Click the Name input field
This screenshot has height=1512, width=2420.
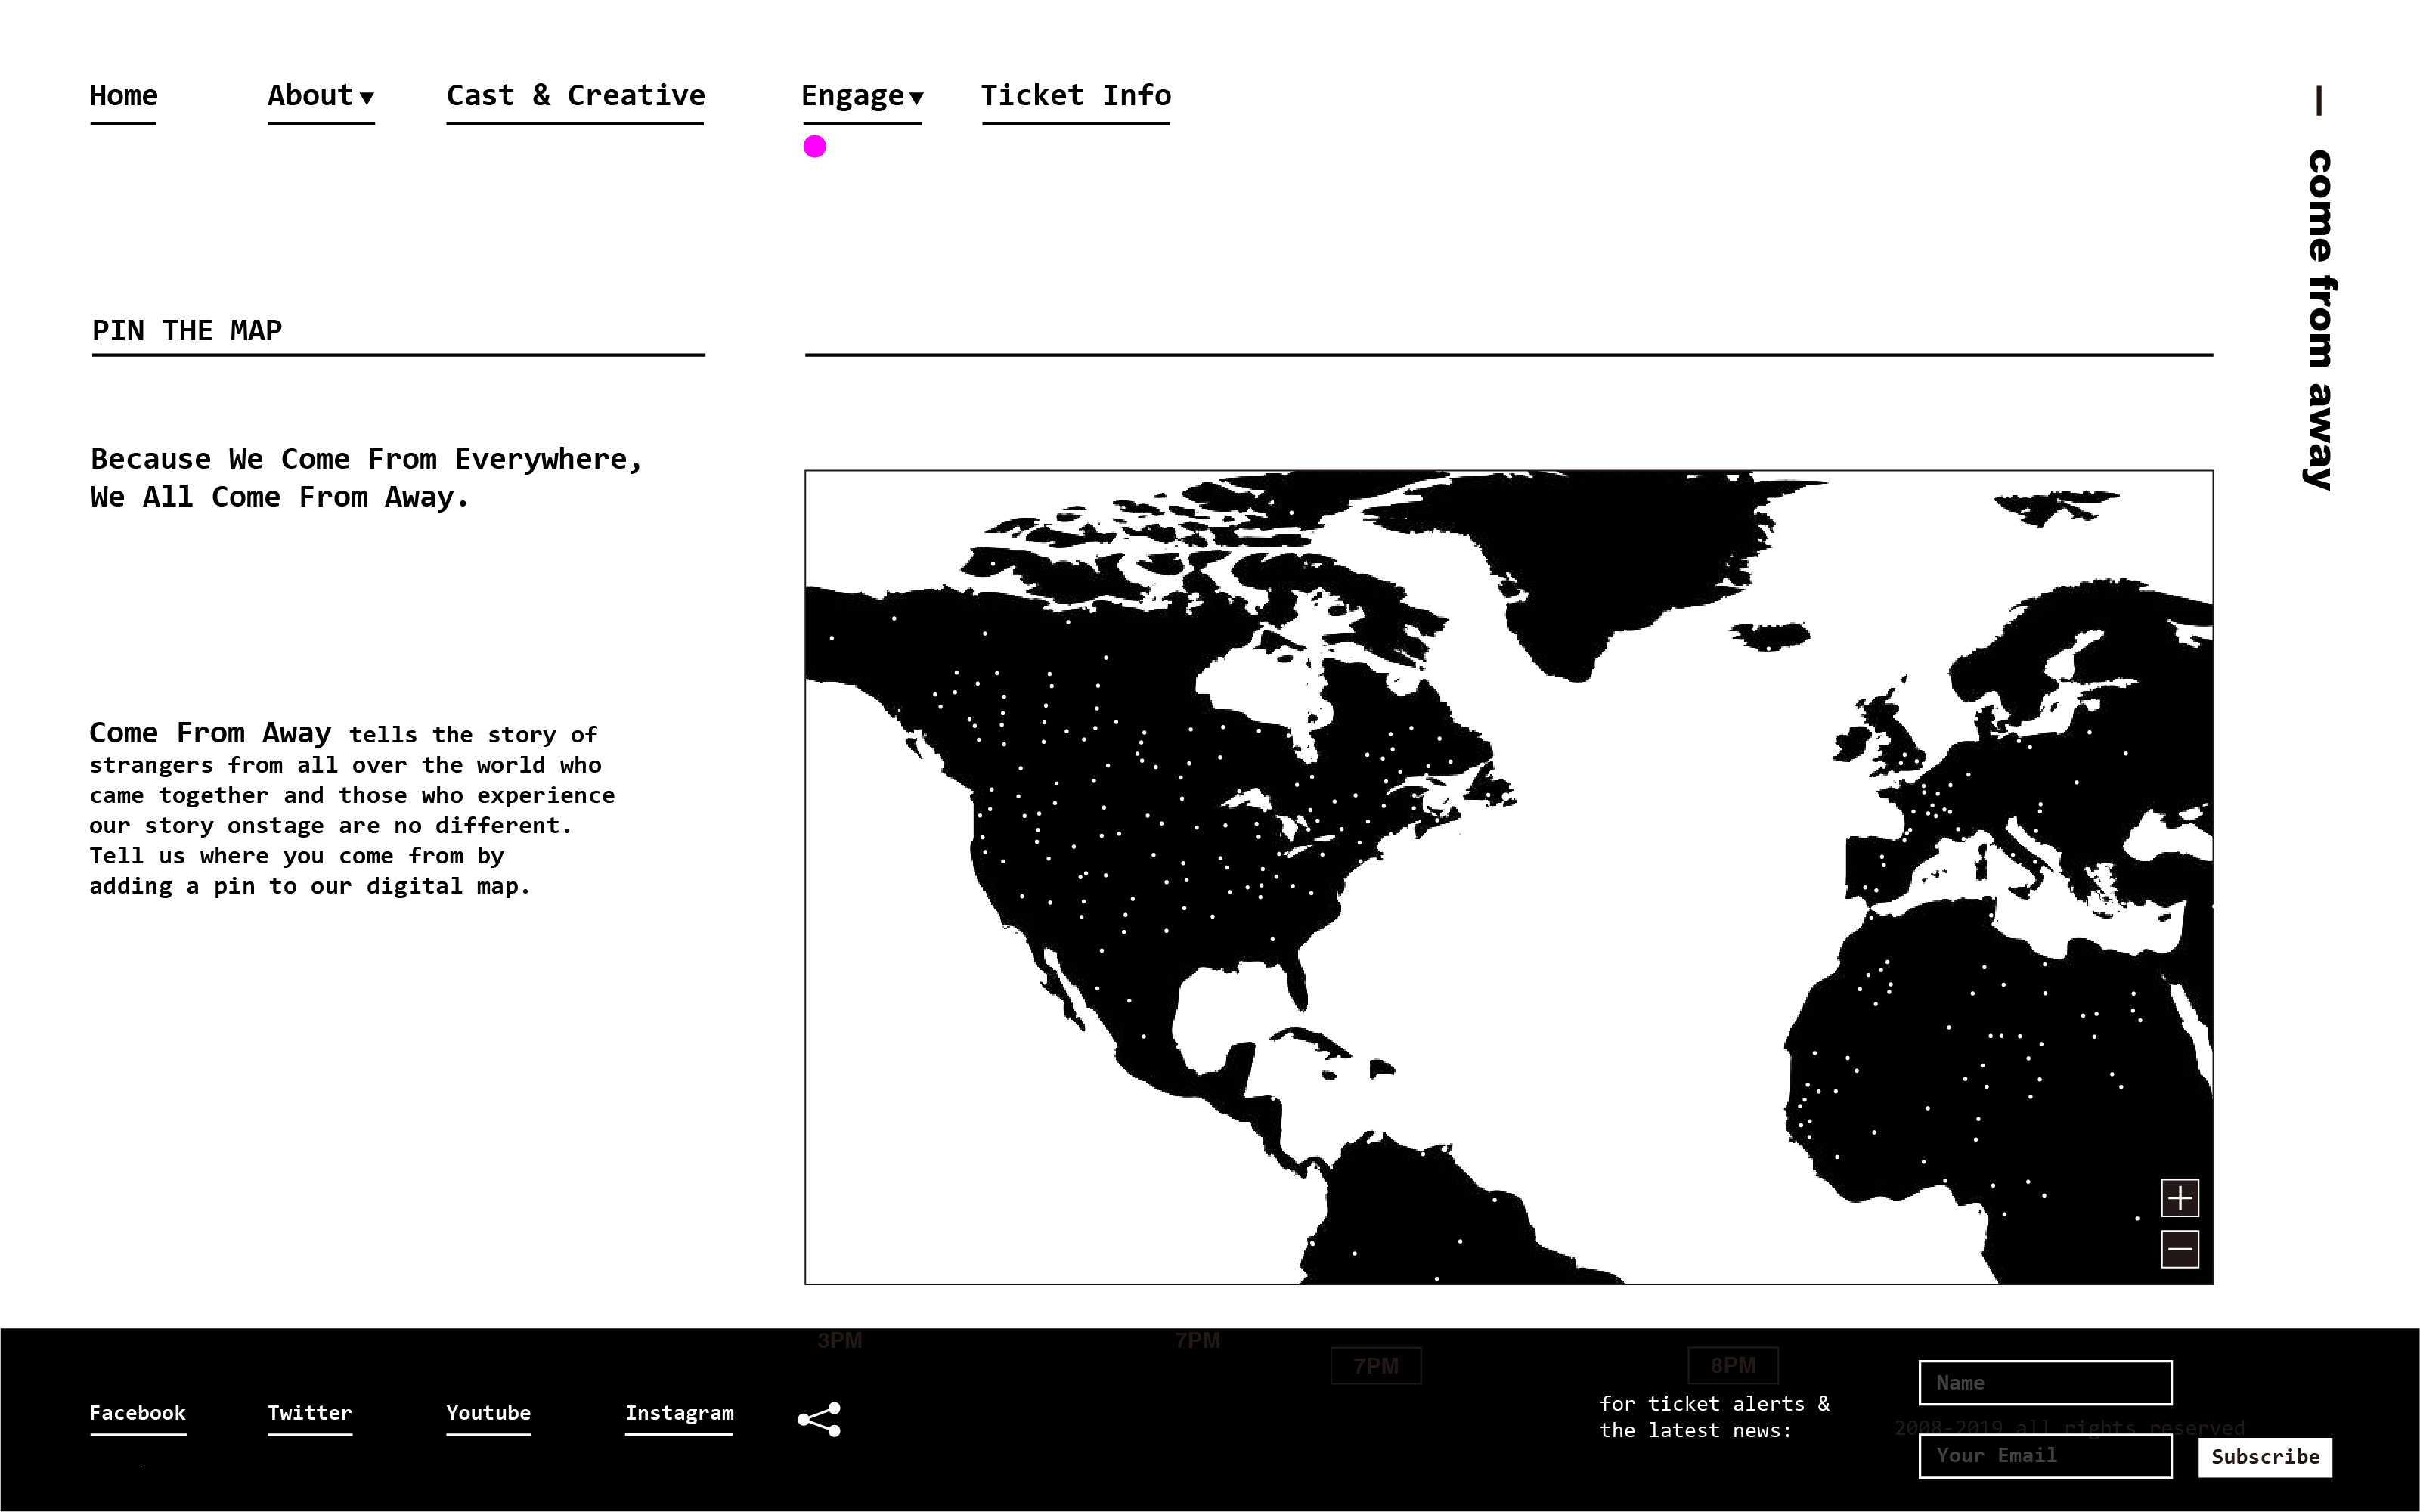2045,1383
